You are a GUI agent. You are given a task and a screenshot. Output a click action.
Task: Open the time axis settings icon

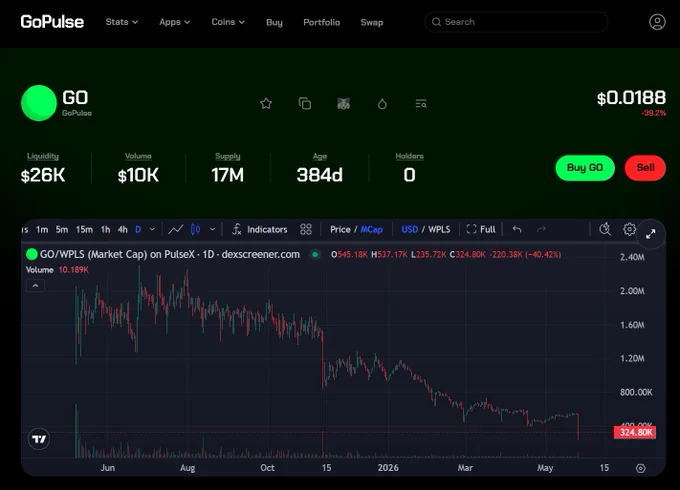[x=641, y=468]
